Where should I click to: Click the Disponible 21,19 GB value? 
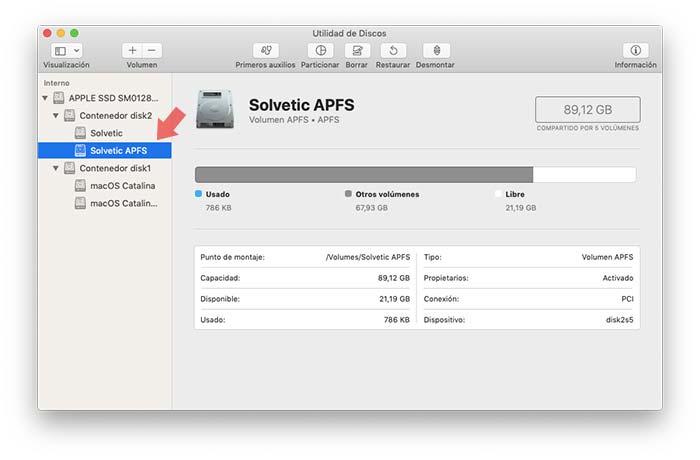395,299
